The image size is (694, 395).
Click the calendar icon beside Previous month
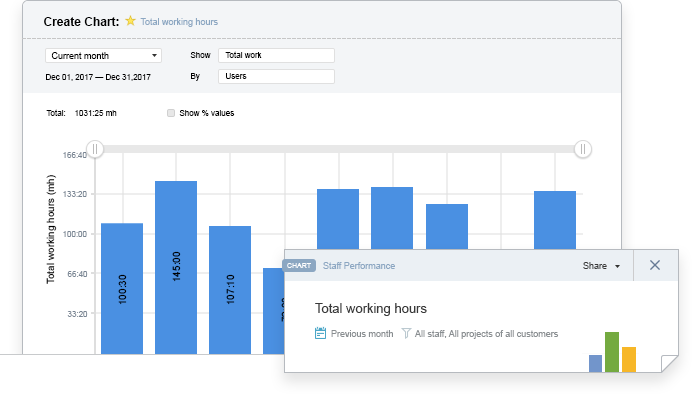coord(320,333)
